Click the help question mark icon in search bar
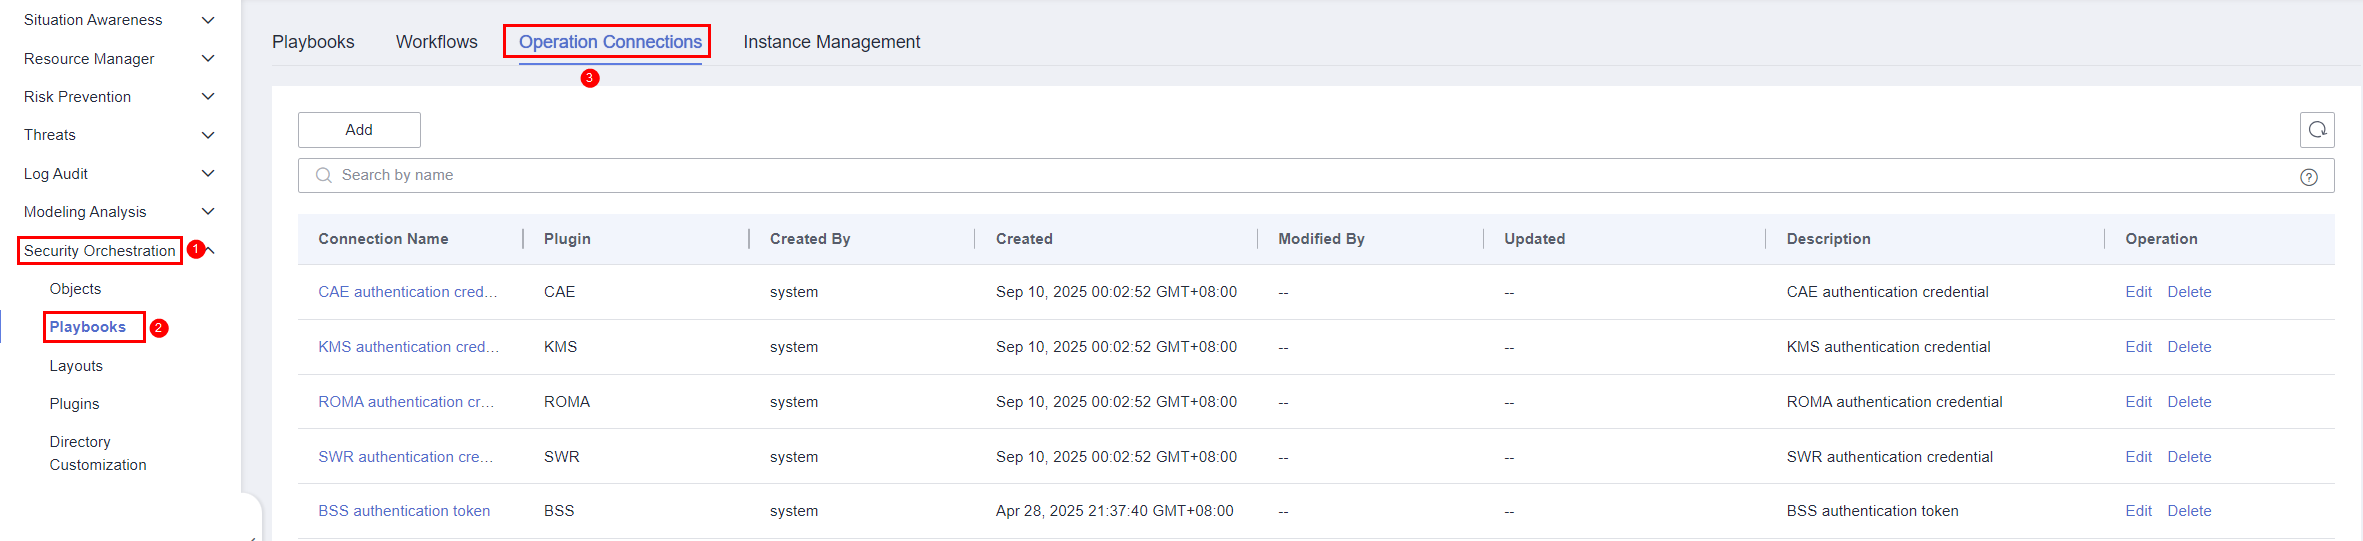The width and height of the screenshot is (2363, 541). pos(2309,177)
